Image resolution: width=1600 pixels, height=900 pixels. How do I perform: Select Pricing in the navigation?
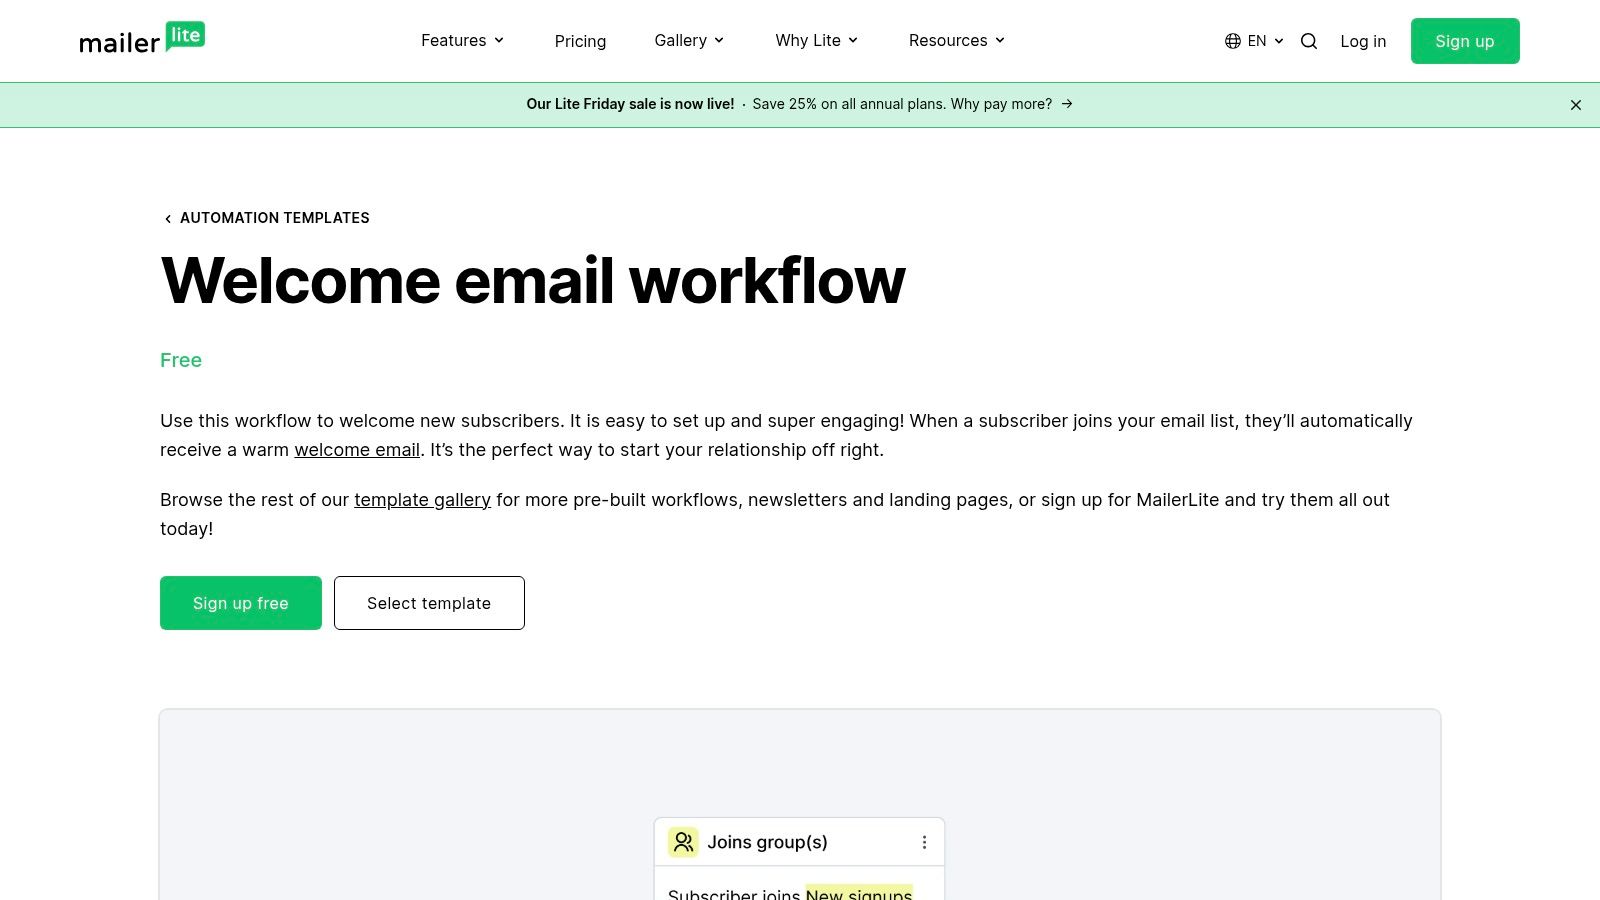pyautogui.click(x=580, y=41)
